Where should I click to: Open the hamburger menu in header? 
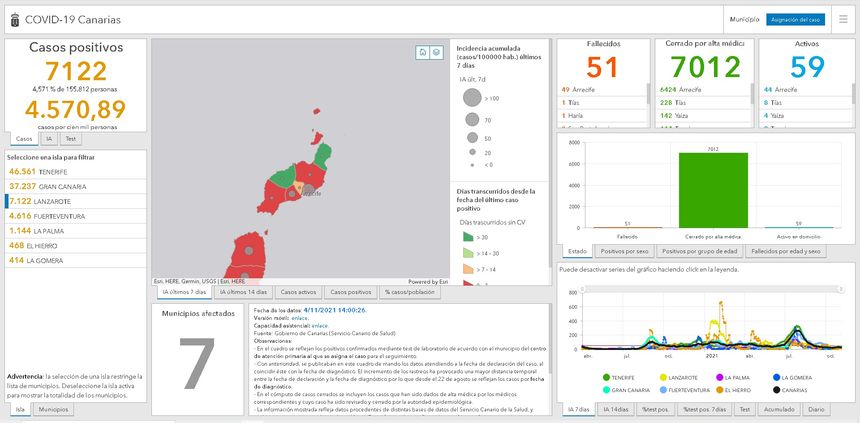tap(843, 19)
